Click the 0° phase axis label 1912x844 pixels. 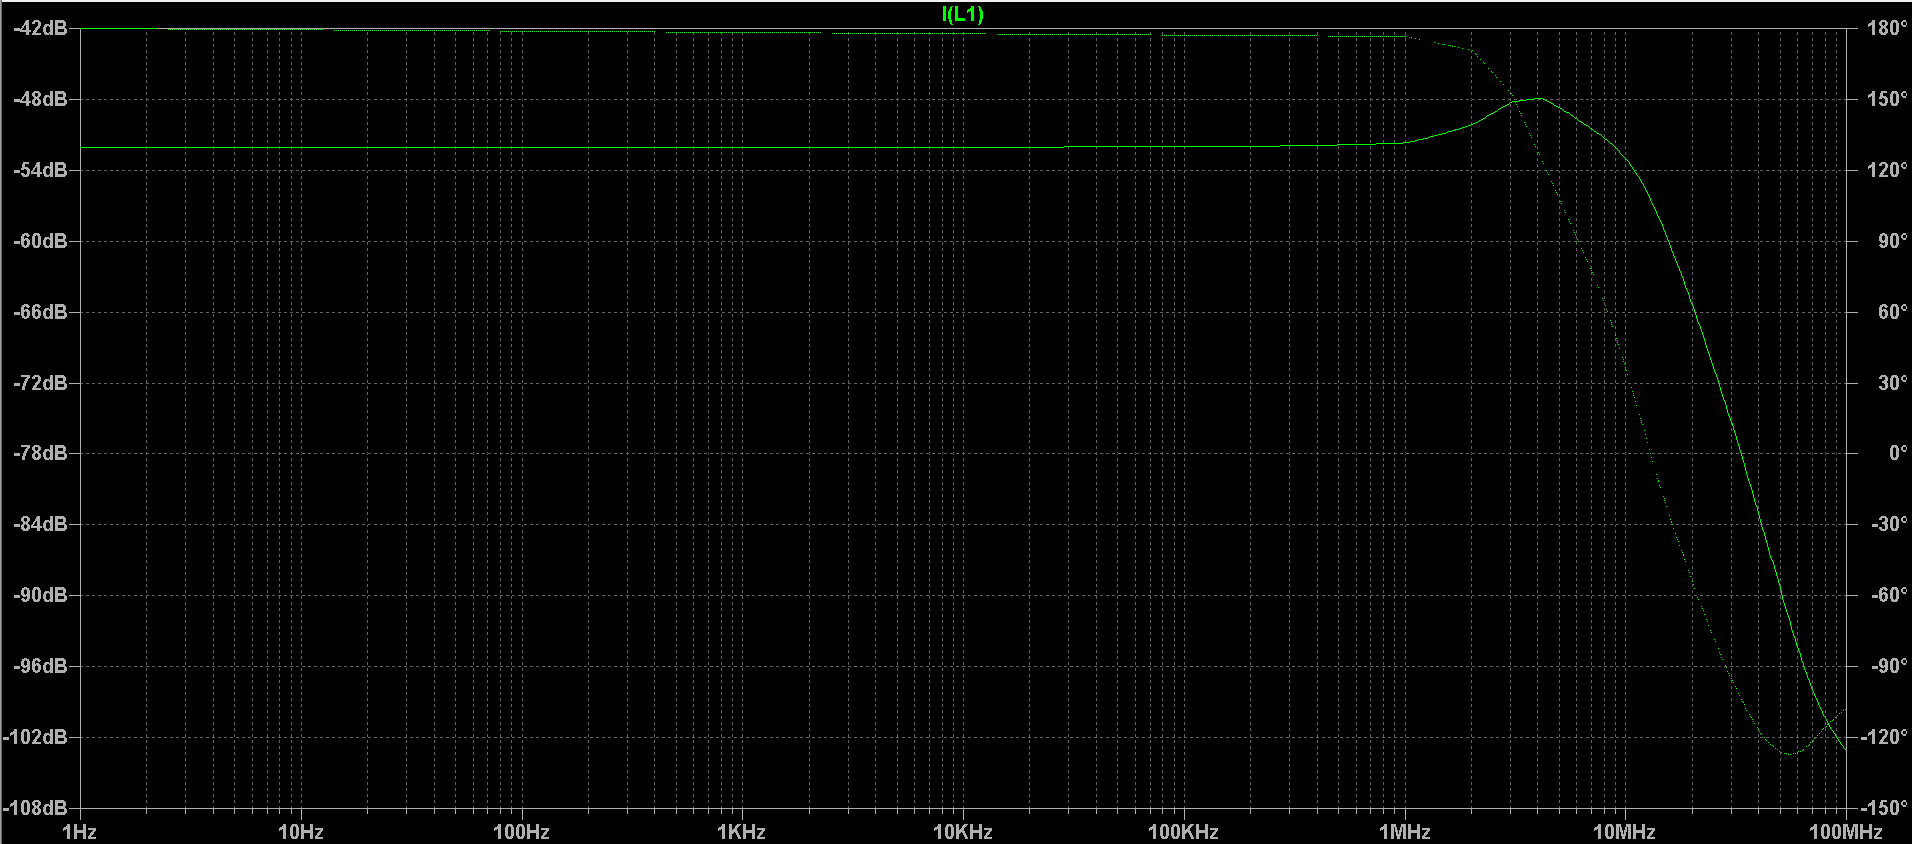click(x=1898, y=453)
